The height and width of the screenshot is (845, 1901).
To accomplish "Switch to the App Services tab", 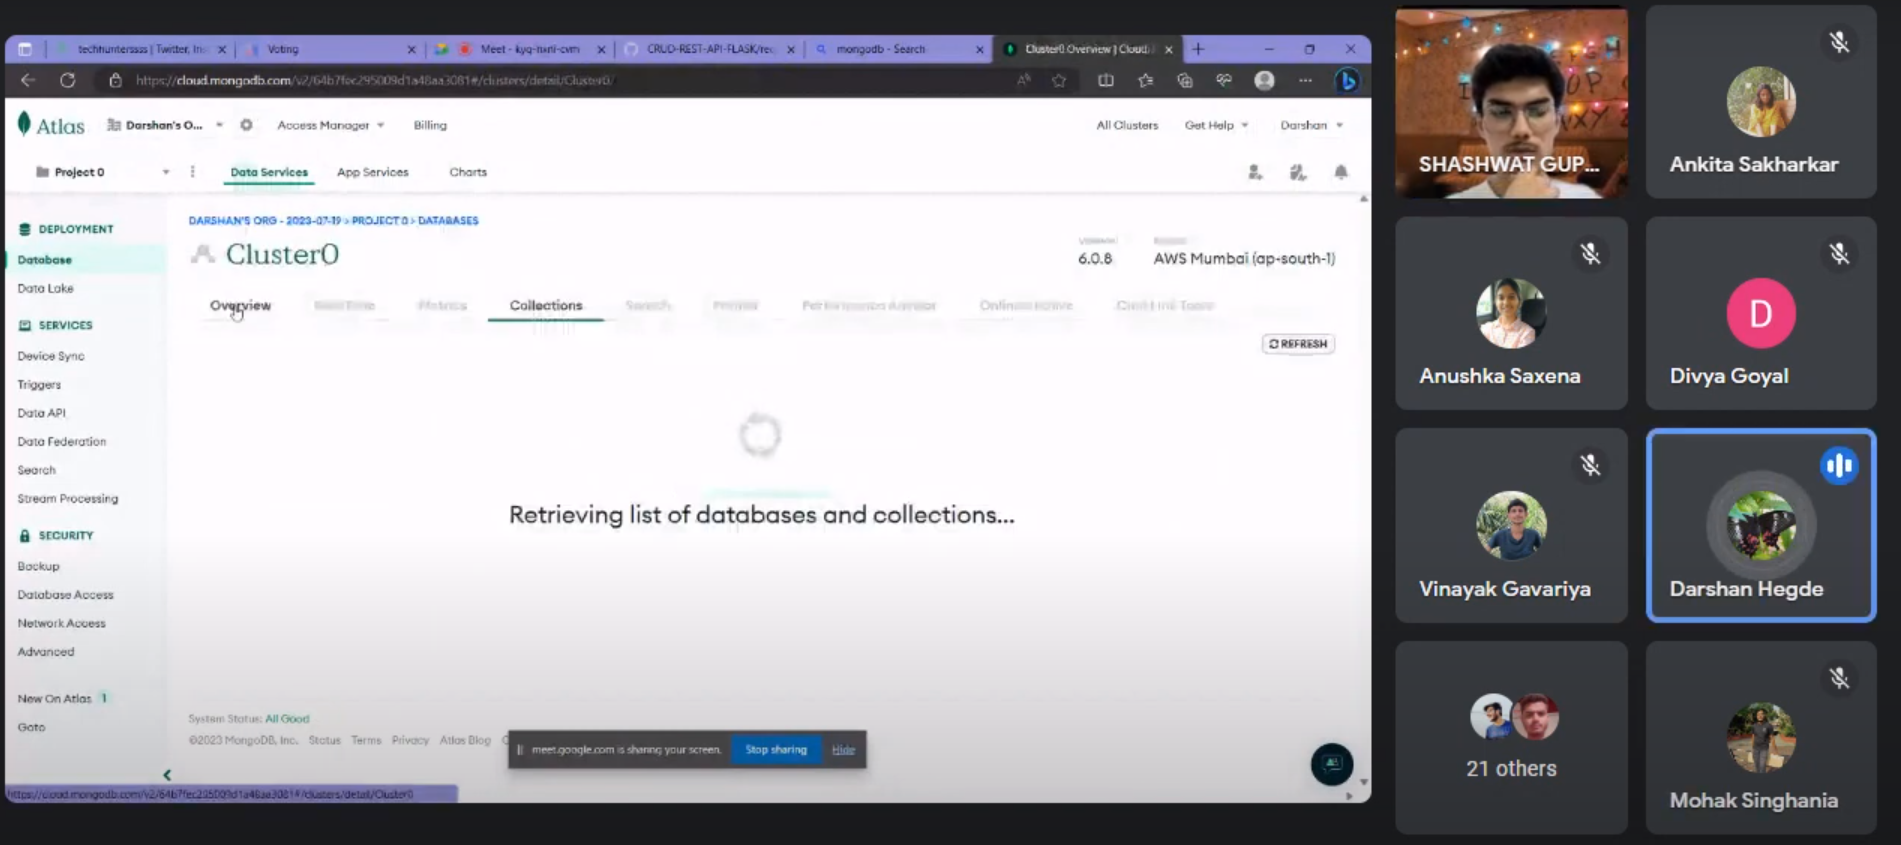I will [x=373, y=172].
